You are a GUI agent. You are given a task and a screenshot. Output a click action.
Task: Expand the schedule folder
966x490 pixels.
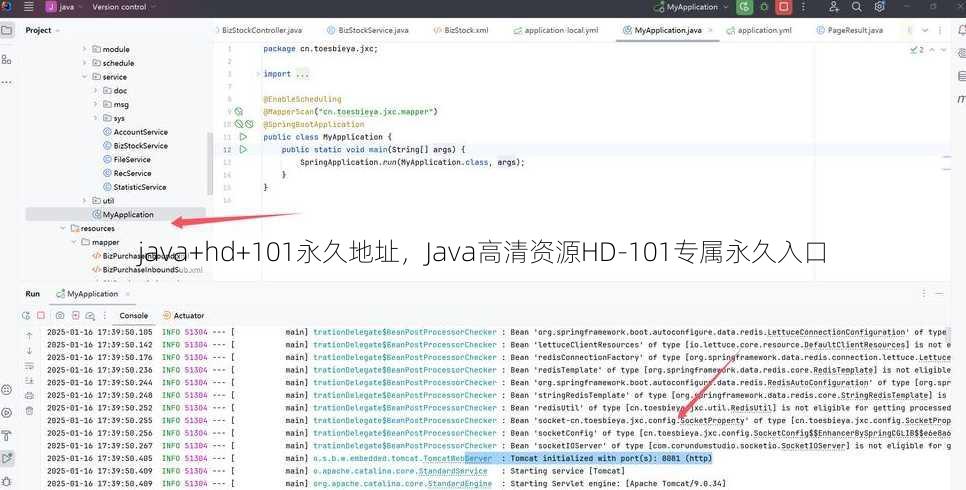84,63
